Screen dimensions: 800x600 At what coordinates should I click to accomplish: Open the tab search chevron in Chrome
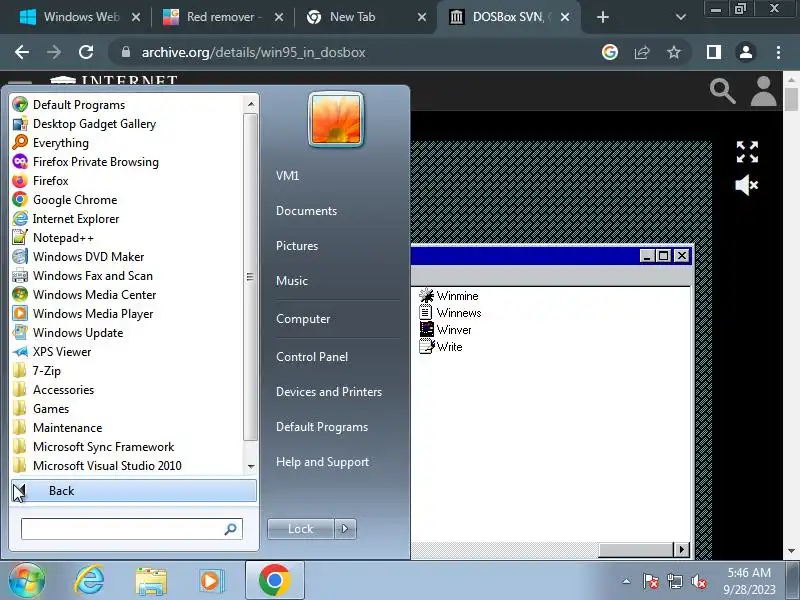click(681, 17)
